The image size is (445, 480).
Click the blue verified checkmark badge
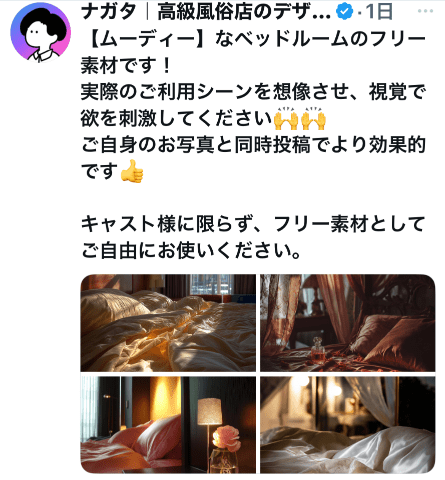pos(344,12)
